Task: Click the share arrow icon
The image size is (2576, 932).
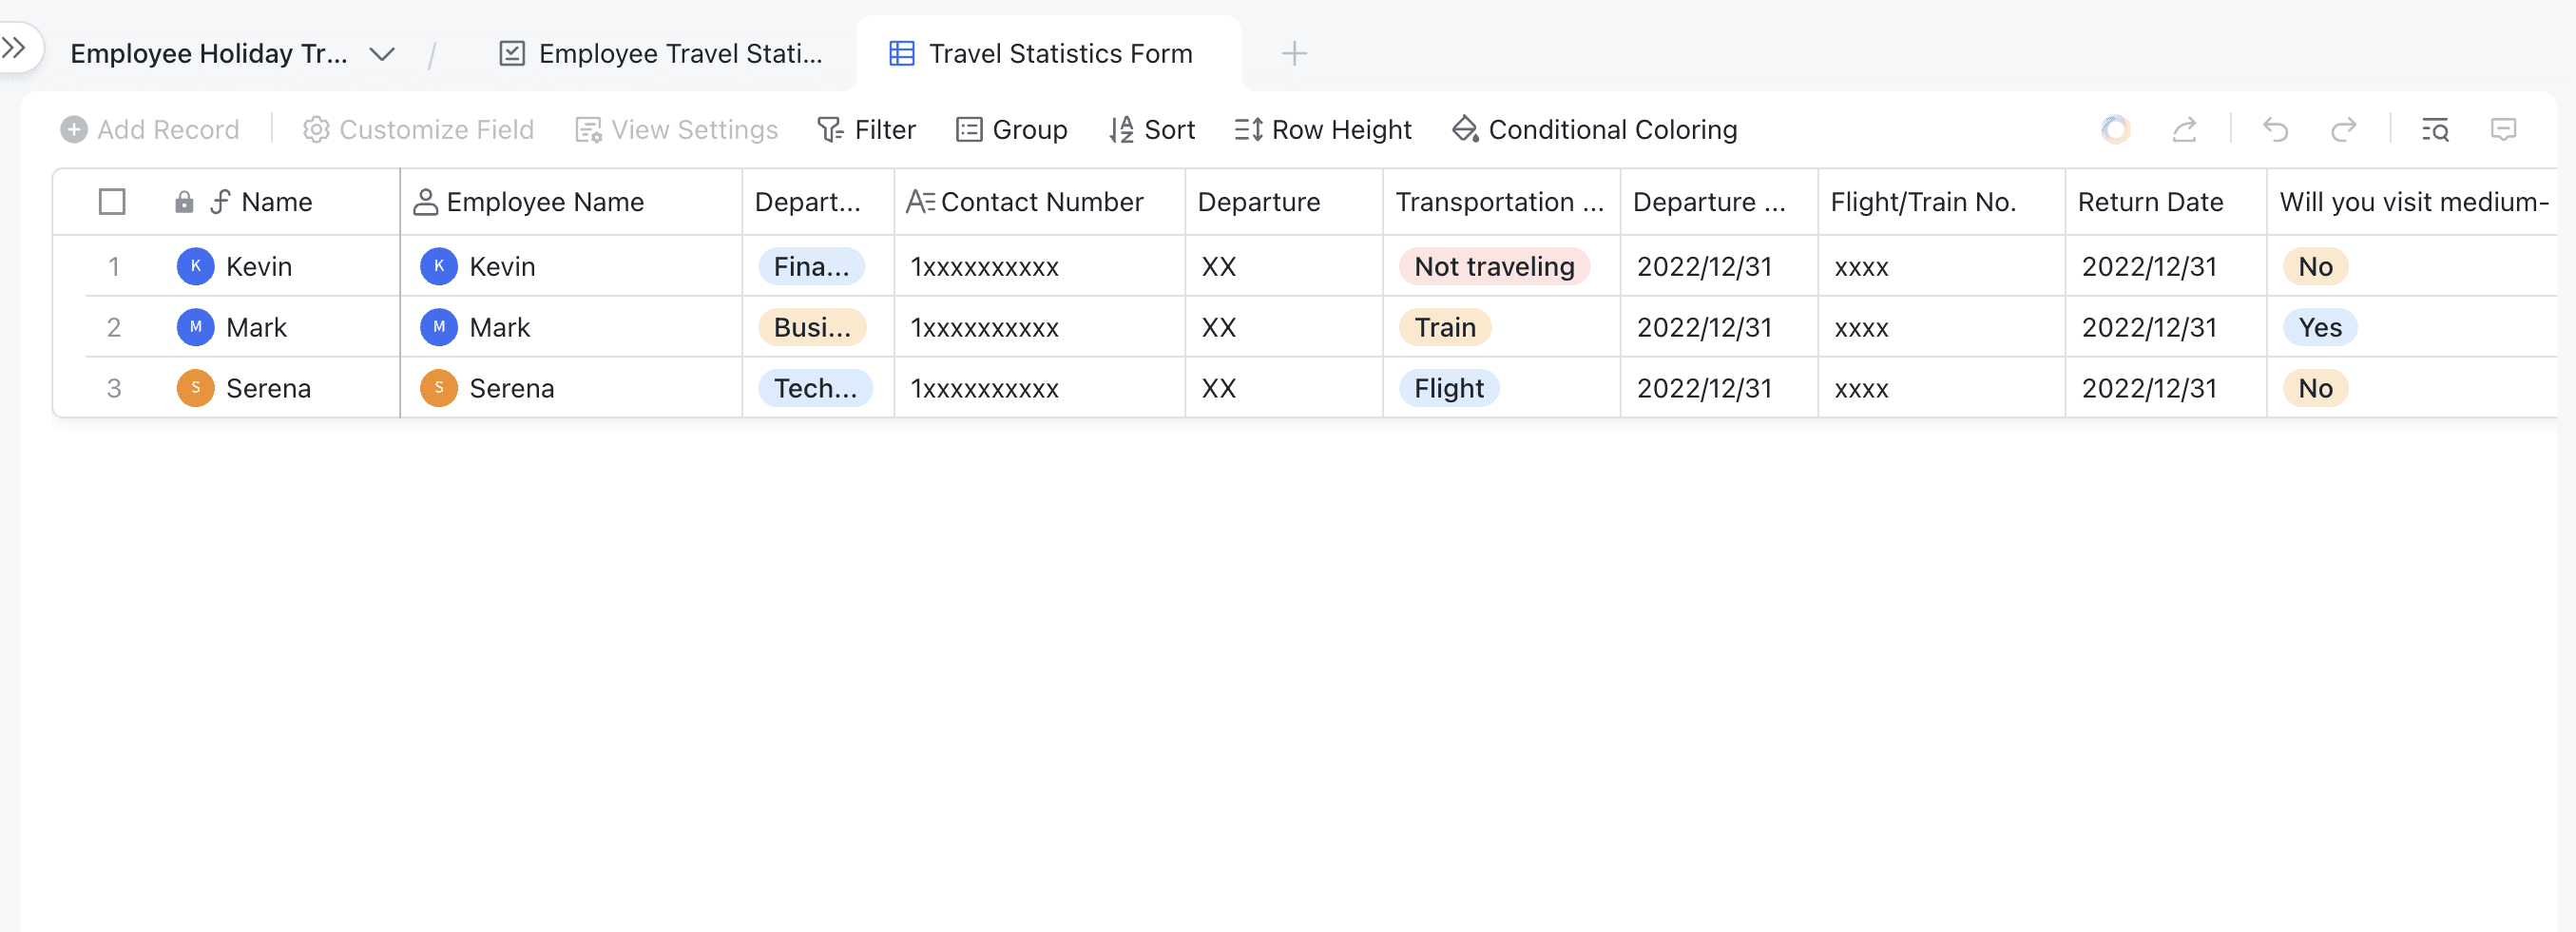Action: [2184, 130]
